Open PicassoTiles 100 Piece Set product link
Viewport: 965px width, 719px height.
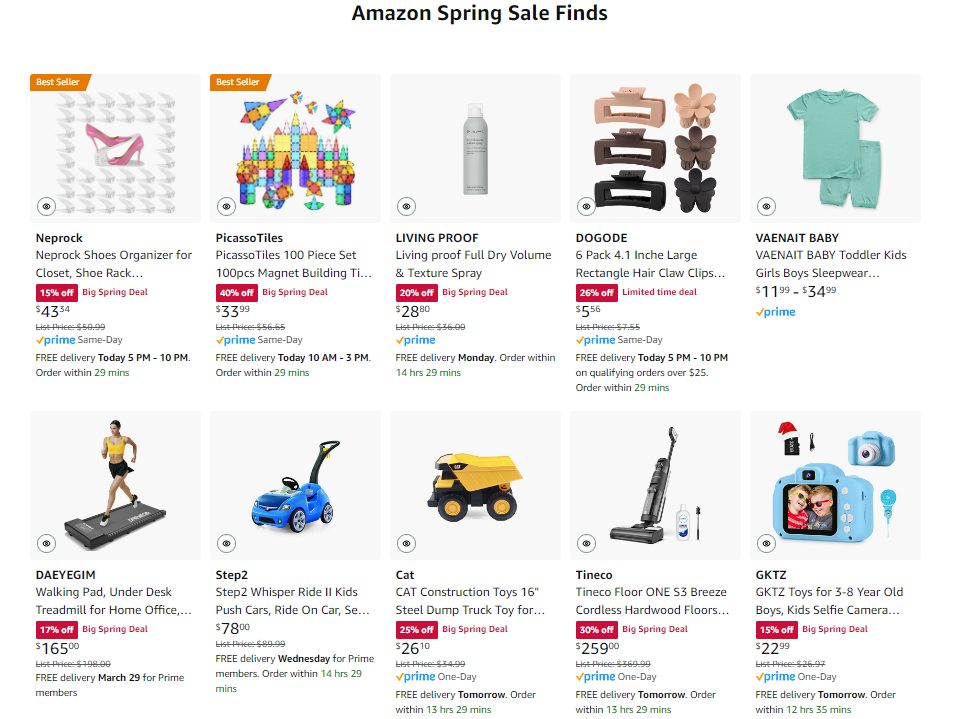coord(293,264)
